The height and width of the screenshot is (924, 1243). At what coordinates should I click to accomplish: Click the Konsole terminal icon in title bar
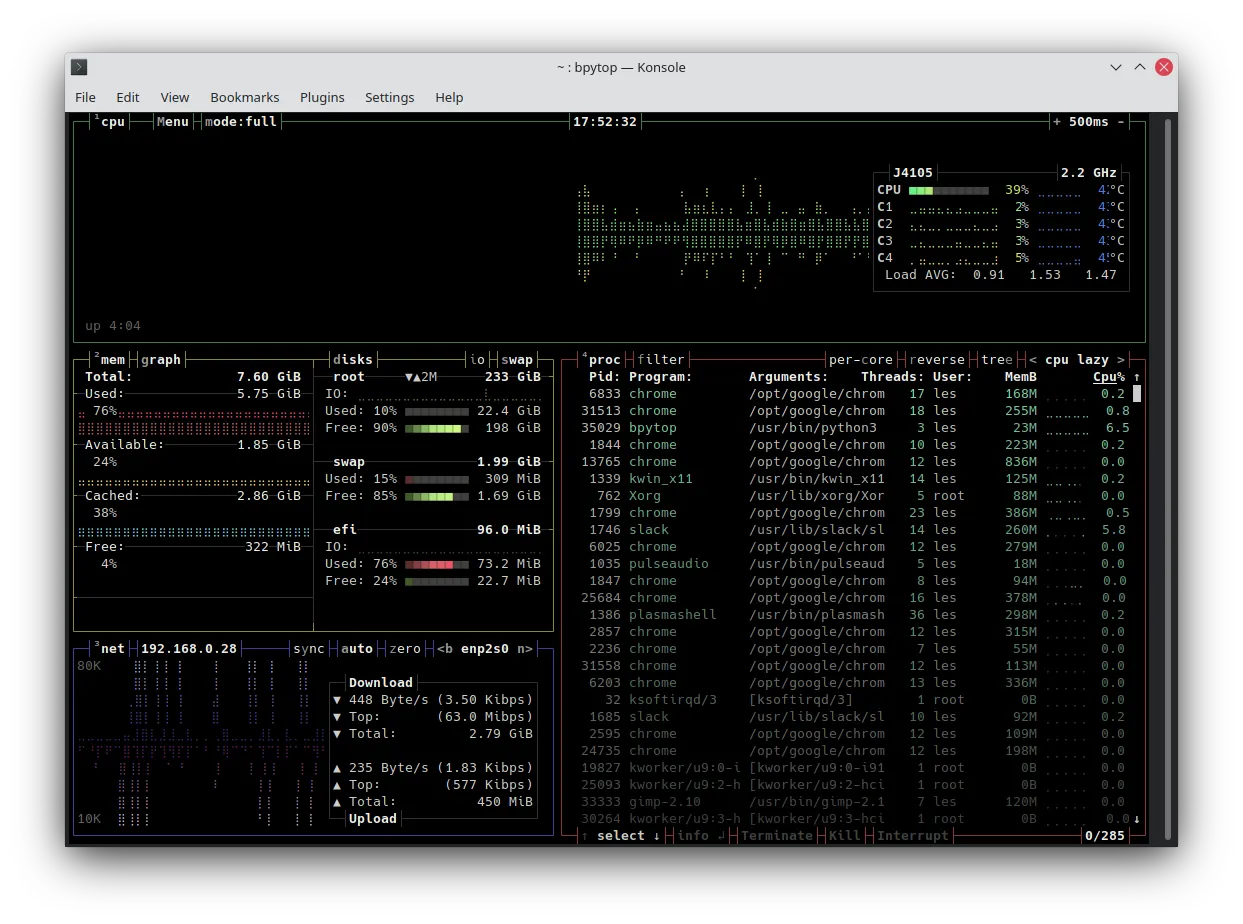pos(80,67)
